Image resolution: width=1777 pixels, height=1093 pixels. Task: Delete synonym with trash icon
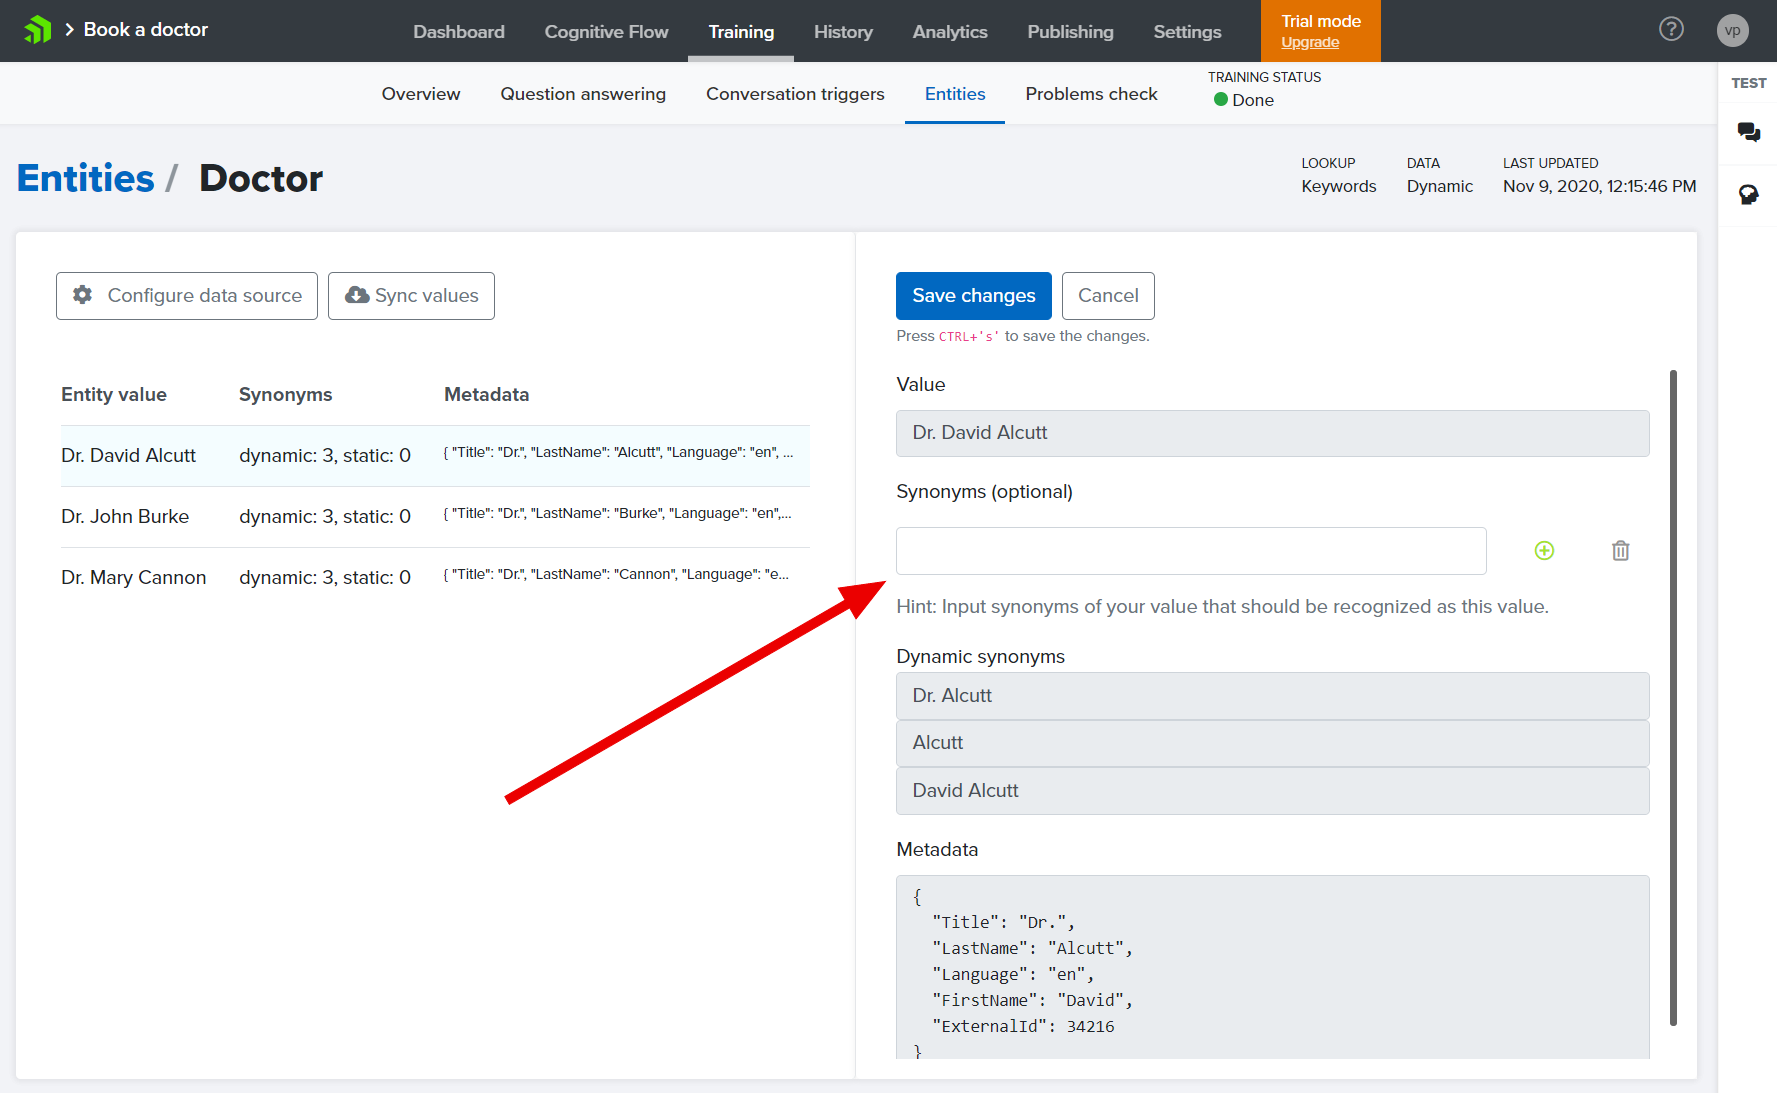coord(1620,551)
